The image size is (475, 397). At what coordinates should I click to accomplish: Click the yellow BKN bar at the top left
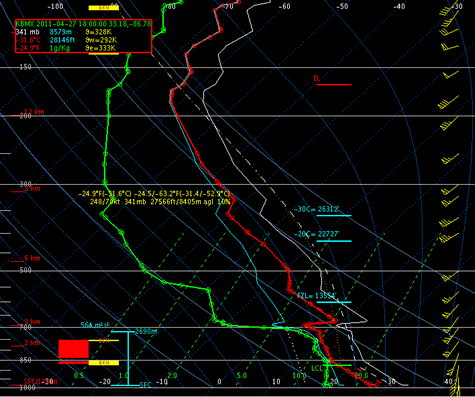[x=104, y=8]
